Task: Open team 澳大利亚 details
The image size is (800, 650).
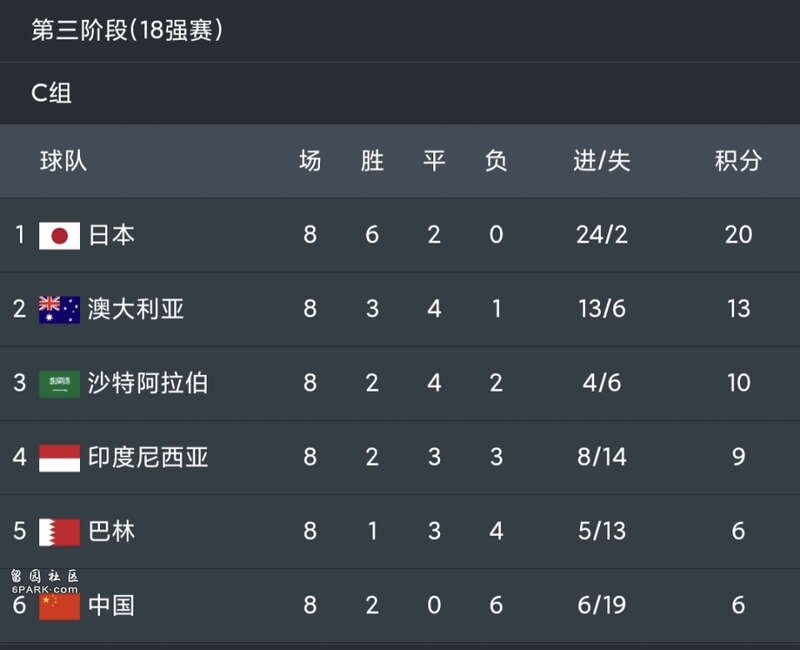Action: click(x=136, y=309)
